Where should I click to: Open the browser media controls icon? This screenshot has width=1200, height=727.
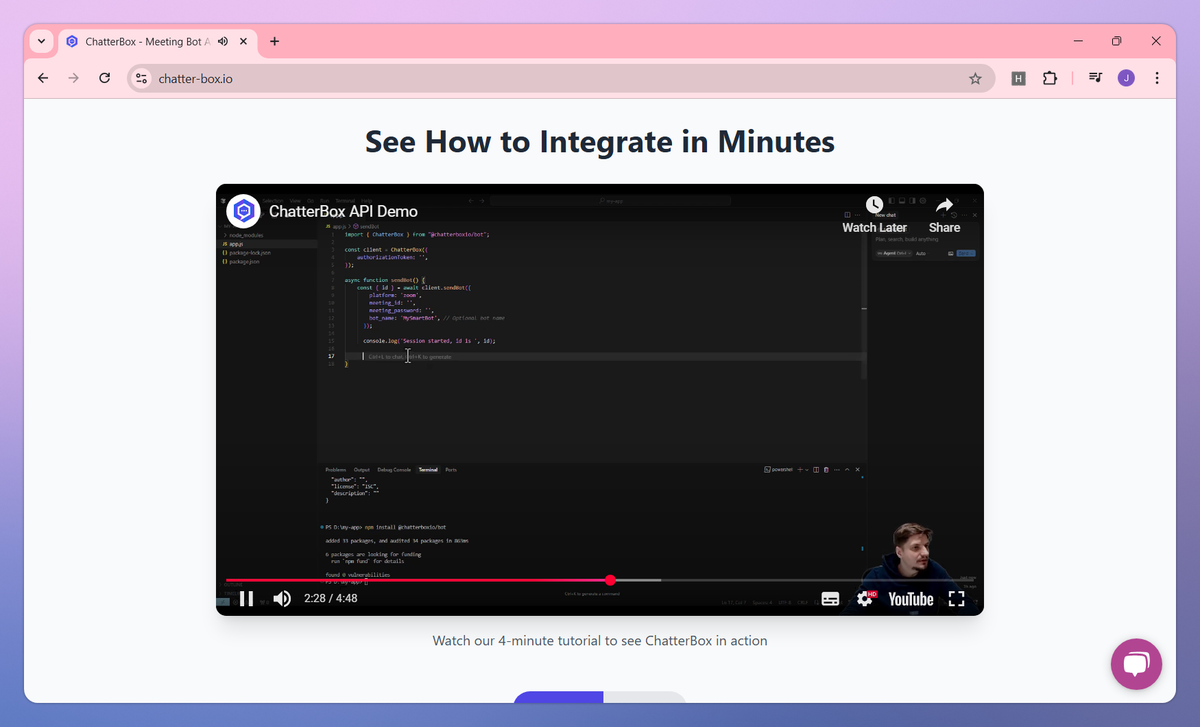coord(1096,78)
